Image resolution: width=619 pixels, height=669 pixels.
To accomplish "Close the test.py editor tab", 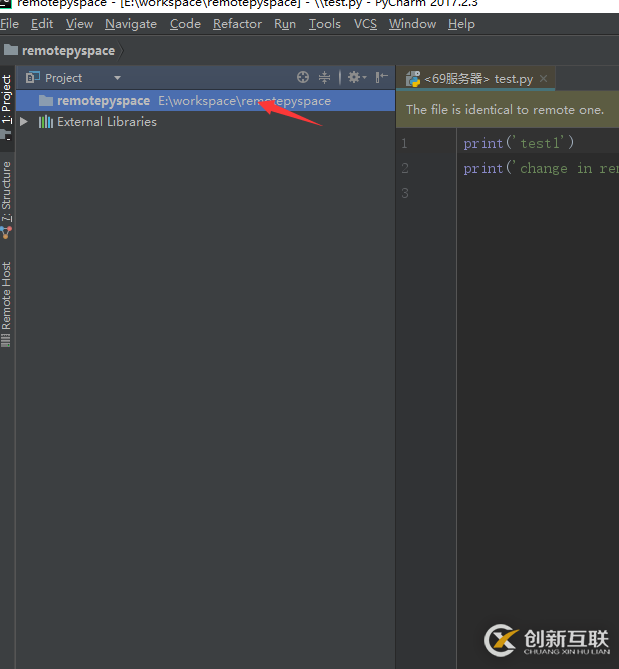I will coord(543,79).
